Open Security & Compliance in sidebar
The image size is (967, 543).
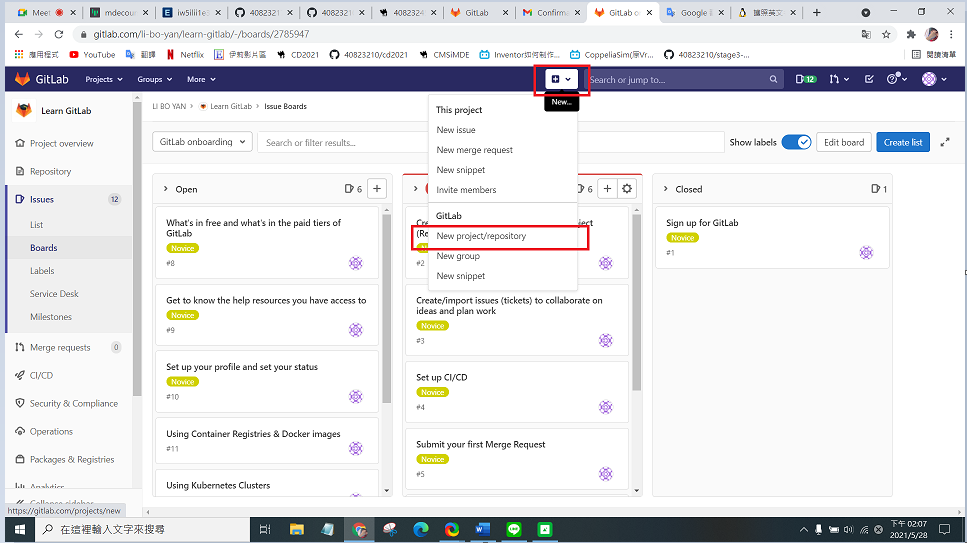tap(73, 404)
